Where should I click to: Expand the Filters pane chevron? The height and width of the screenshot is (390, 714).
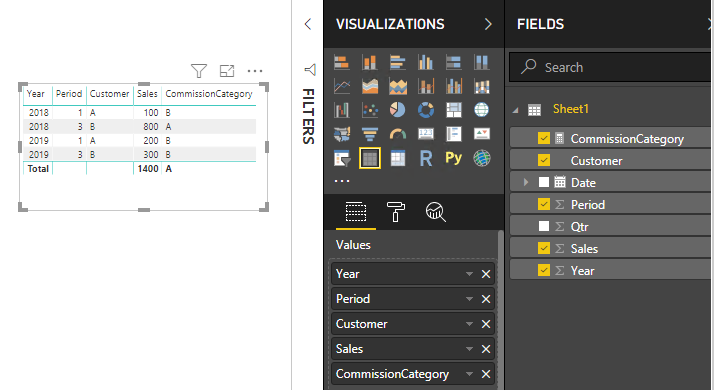pos(308,24)
